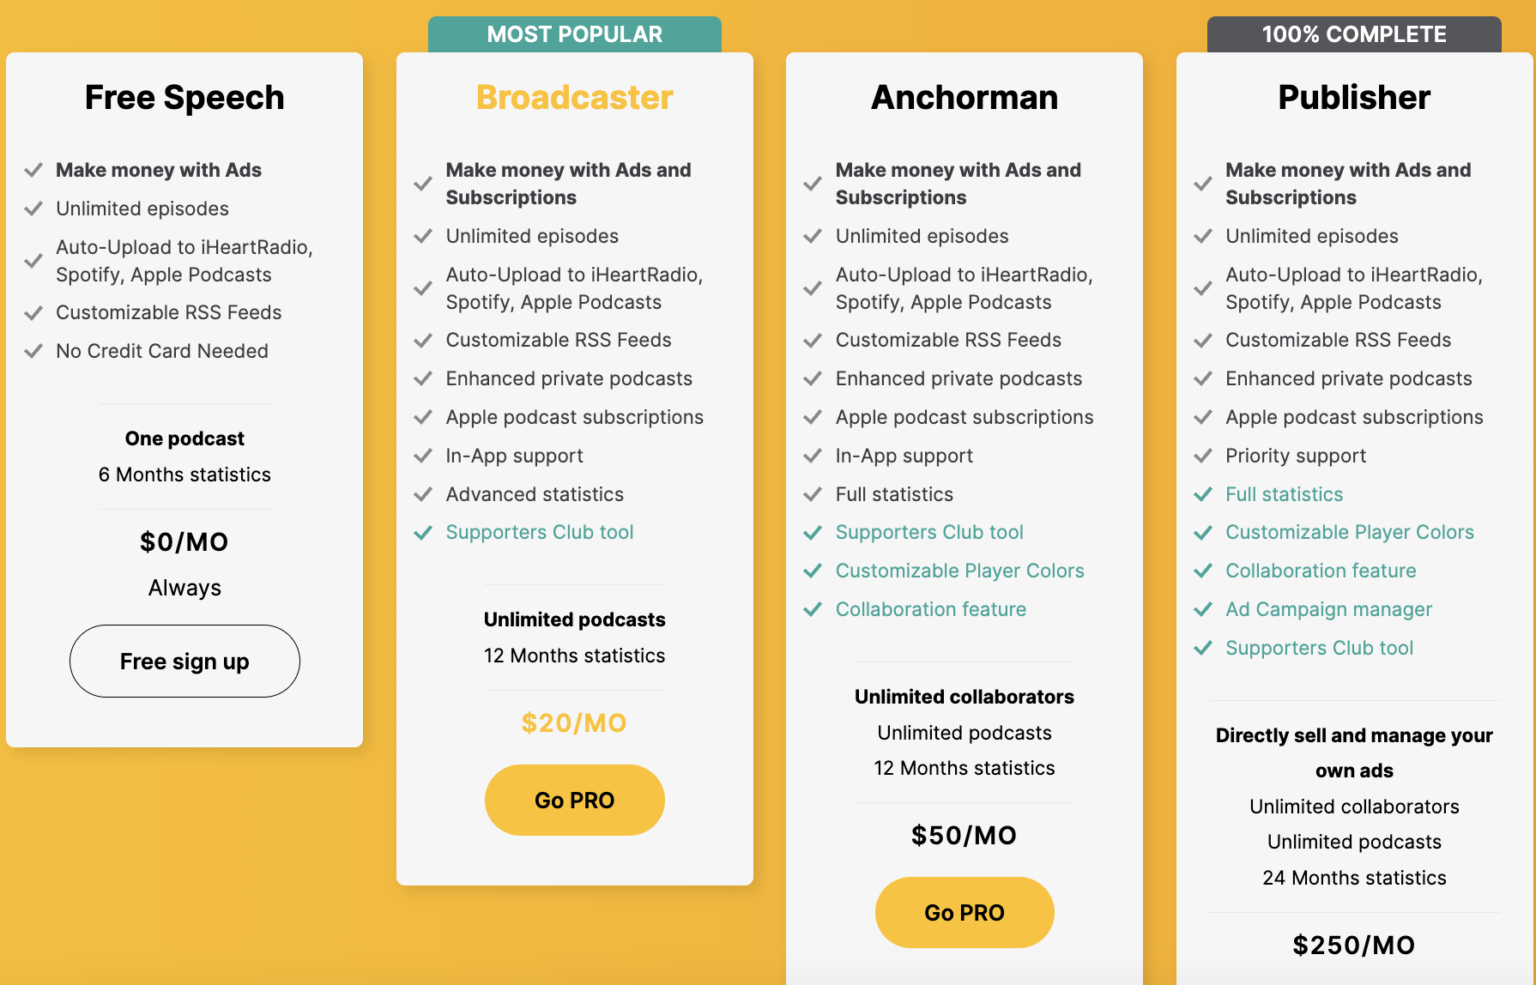Open the Supporters Club tool link in Anchorman
The height and width of the screenshot is (985, 1536).
(x=929, y=532)
